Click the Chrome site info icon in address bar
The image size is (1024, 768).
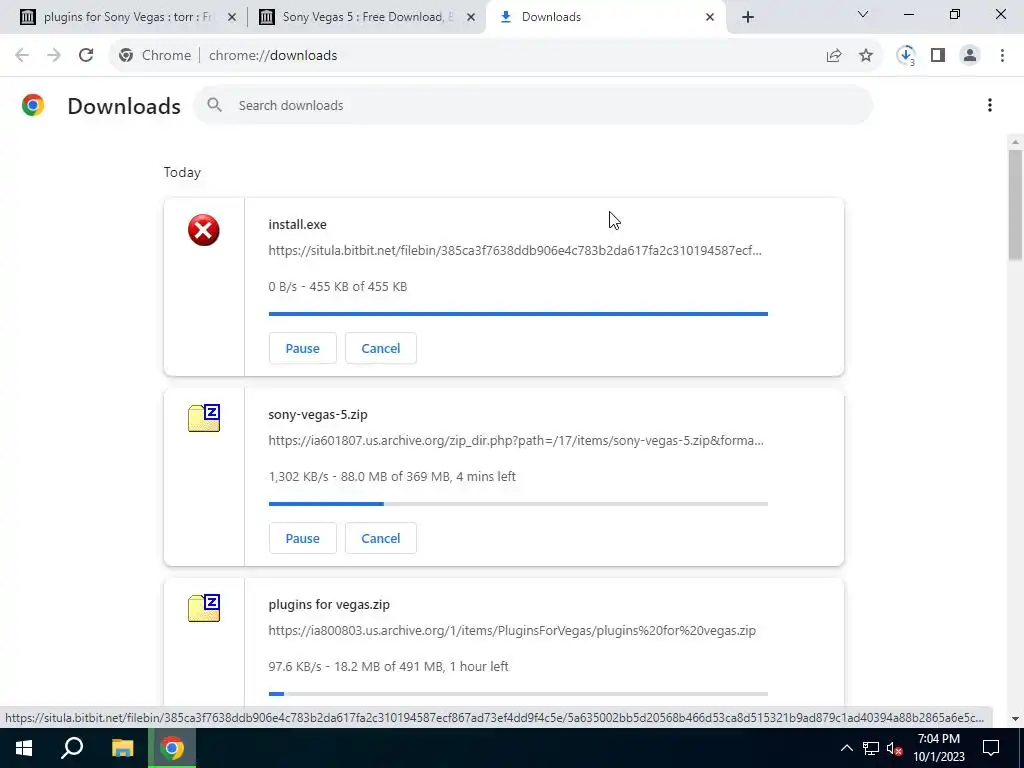(126, 56)
